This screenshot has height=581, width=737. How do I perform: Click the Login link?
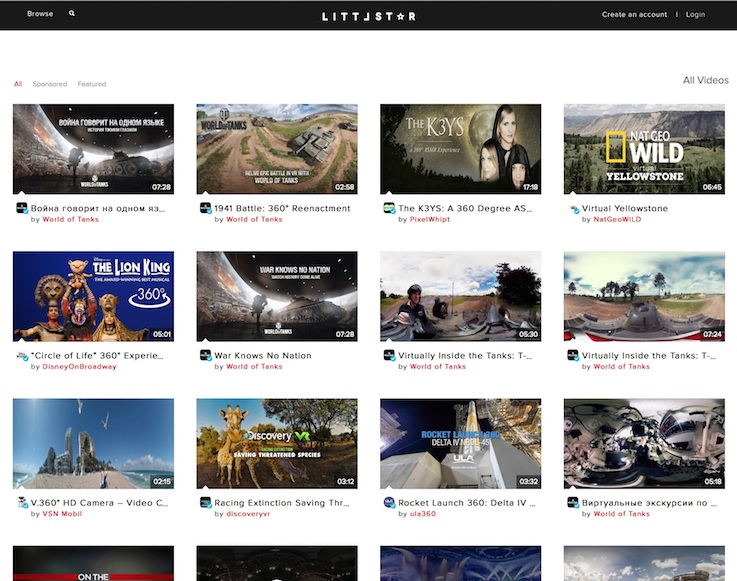click(695, 15)
